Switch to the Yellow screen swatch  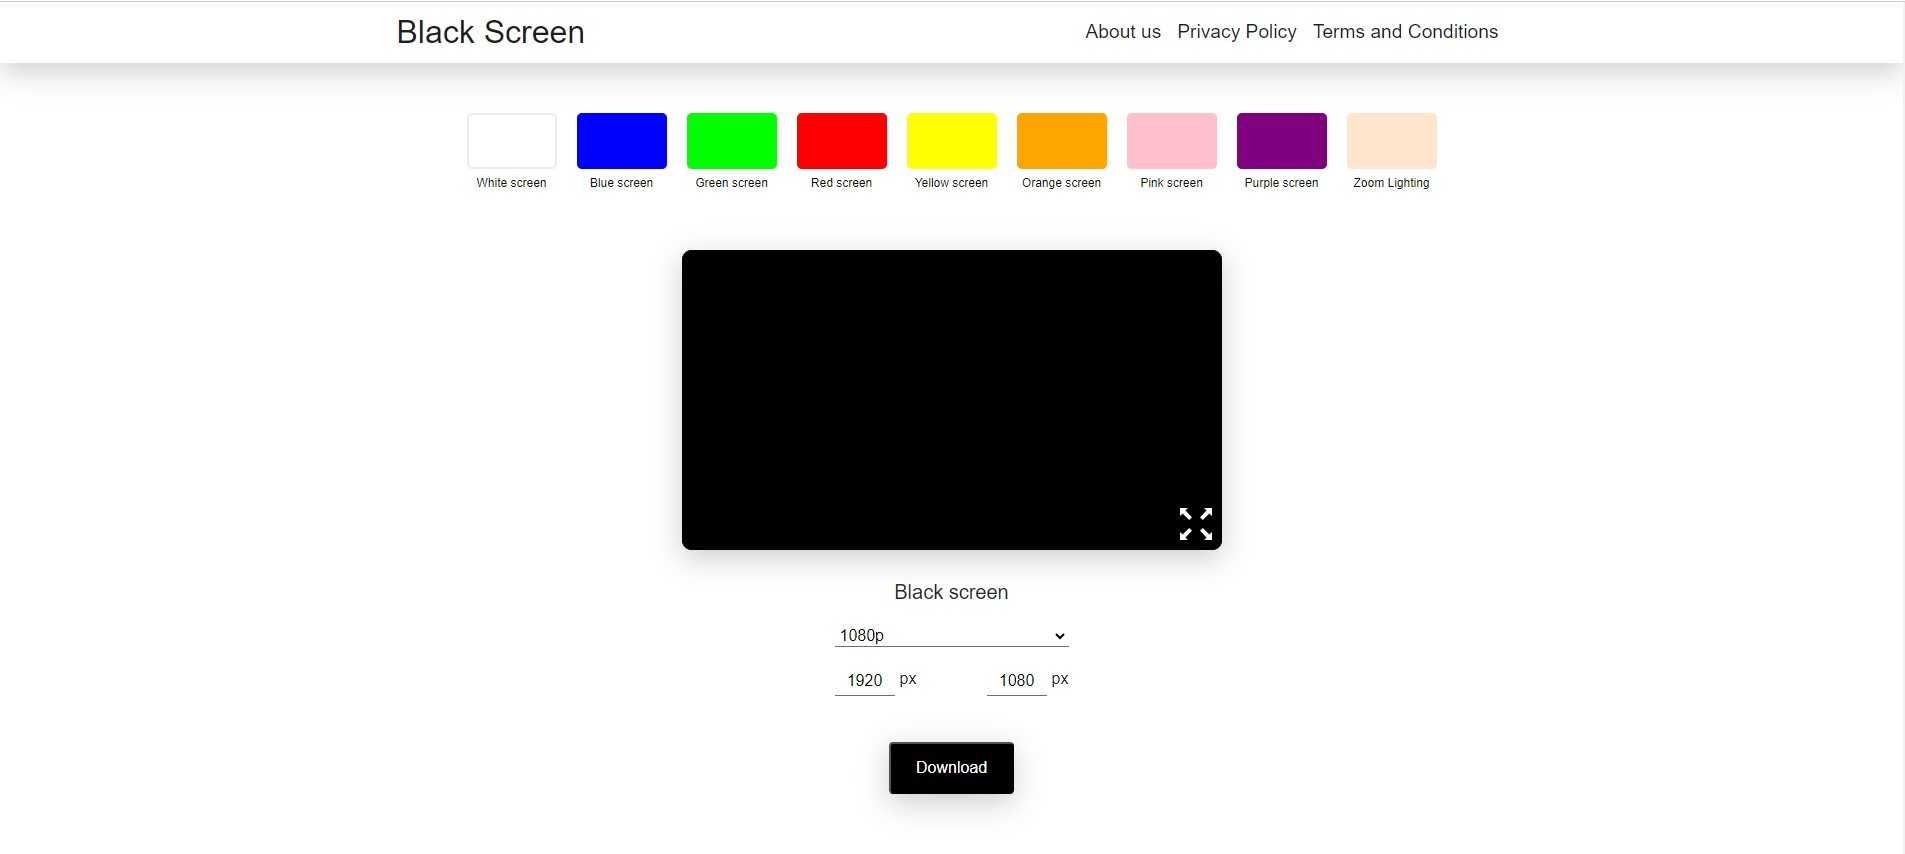pyautogui.click(x=951, y=141)
